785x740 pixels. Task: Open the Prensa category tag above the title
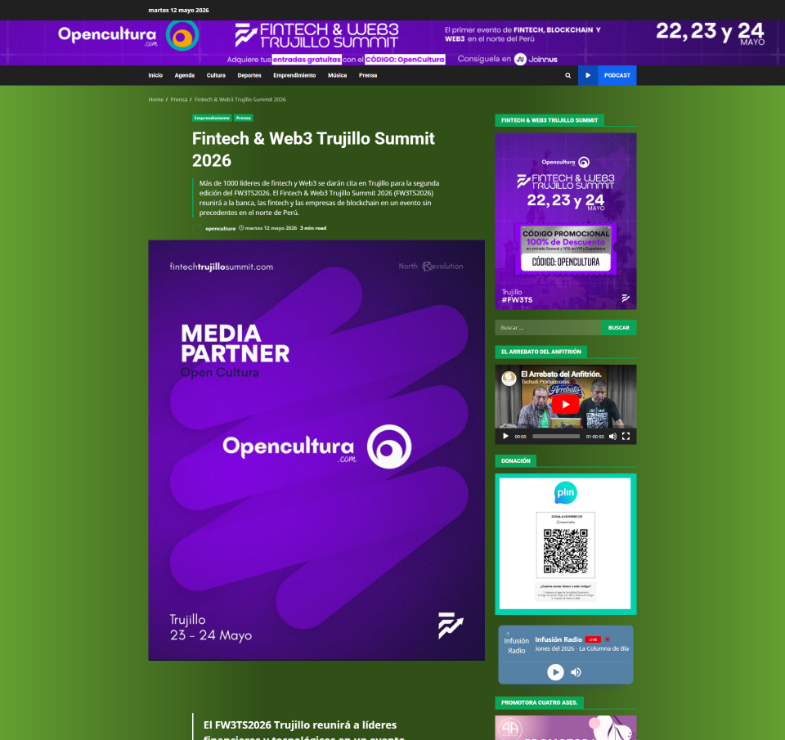[x=243, y=118]
